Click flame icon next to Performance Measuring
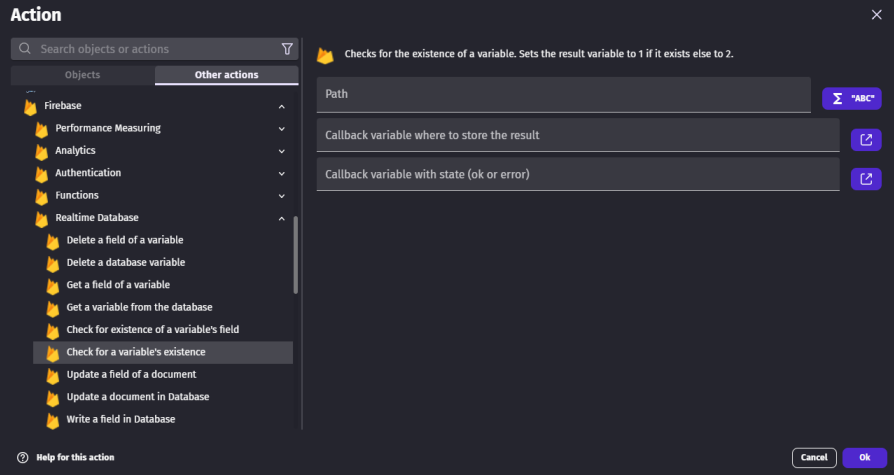 [42, 129]
